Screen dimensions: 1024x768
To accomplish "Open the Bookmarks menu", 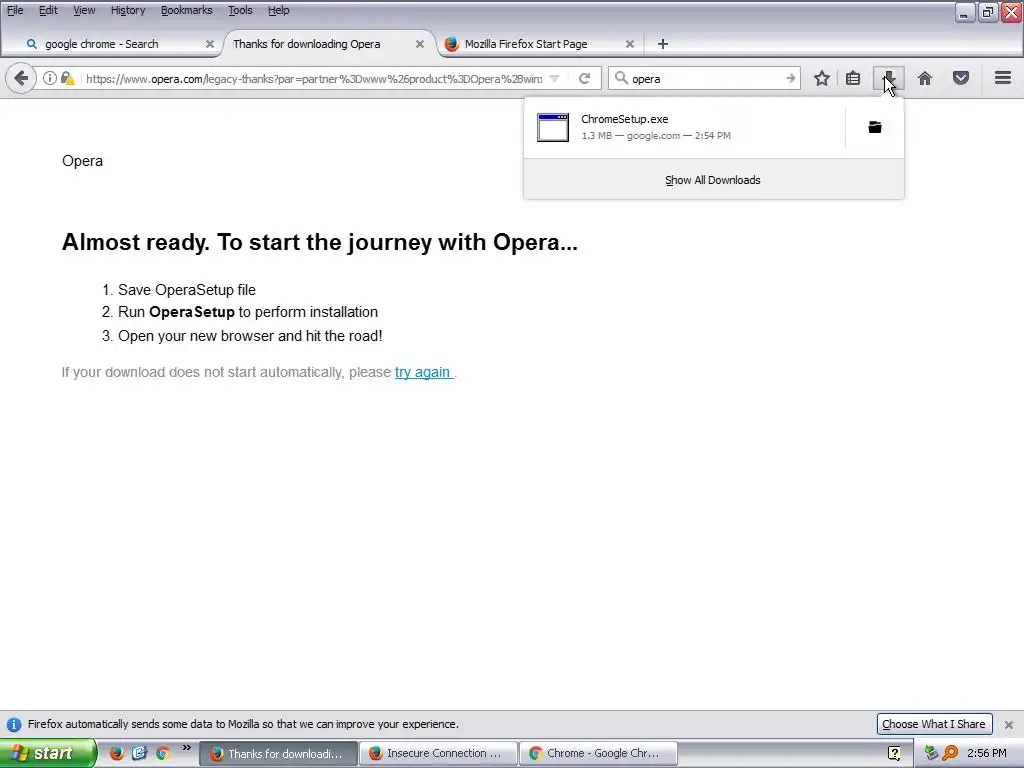I will (x=186, y=10).
